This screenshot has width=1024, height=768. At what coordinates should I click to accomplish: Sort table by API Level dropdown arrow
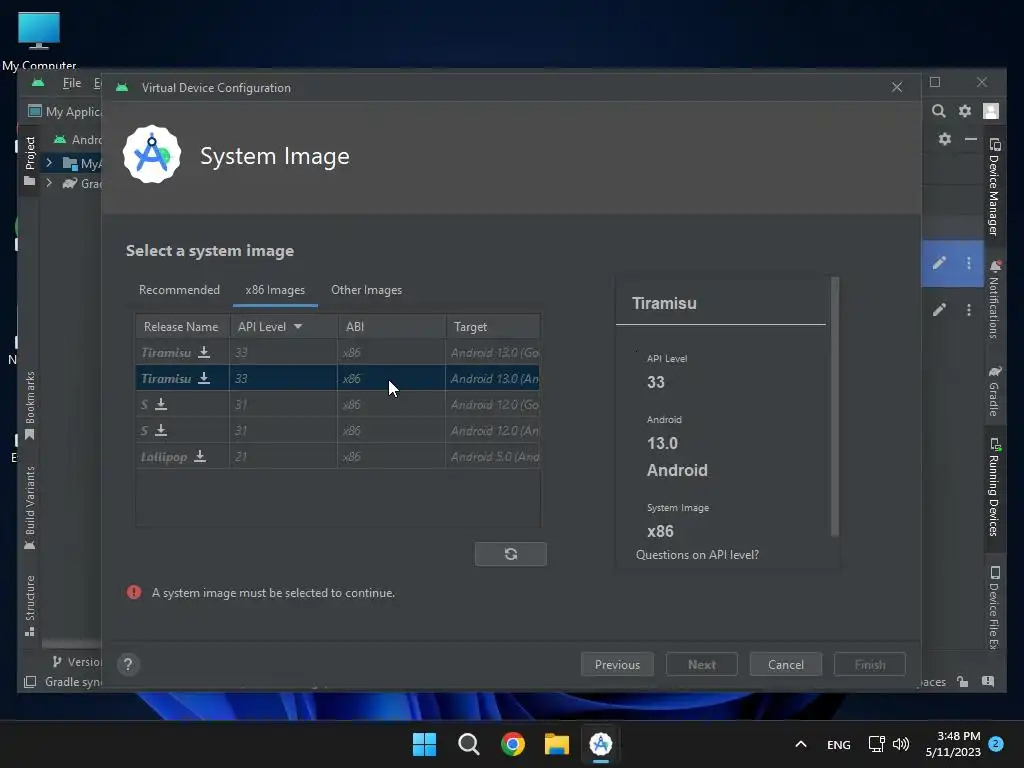(x=298, y=326)
